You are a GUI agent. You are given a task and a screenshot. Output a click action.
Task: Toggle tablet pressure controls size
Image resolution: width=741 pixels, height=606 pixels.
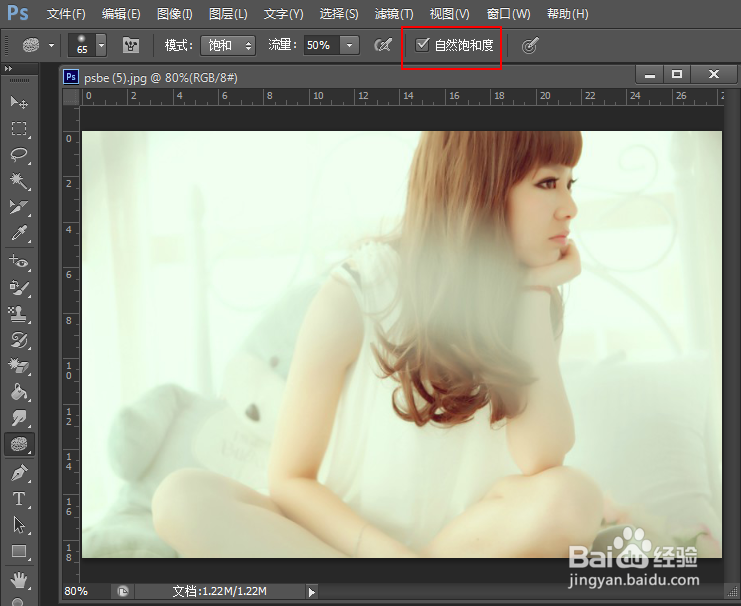click(530, 45)
